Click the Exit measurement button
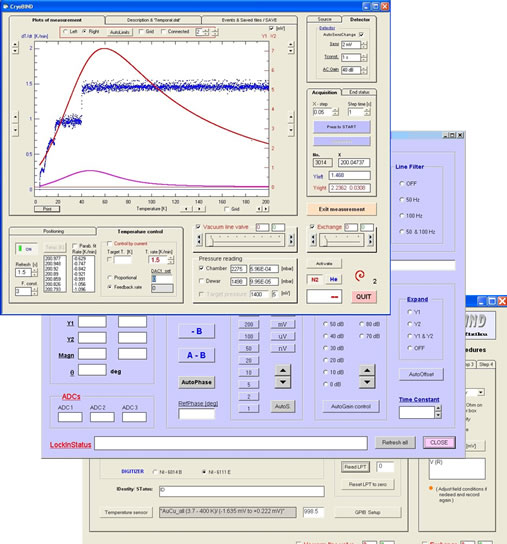The height and width of the screenshot is (544, 507). point(341,209)
